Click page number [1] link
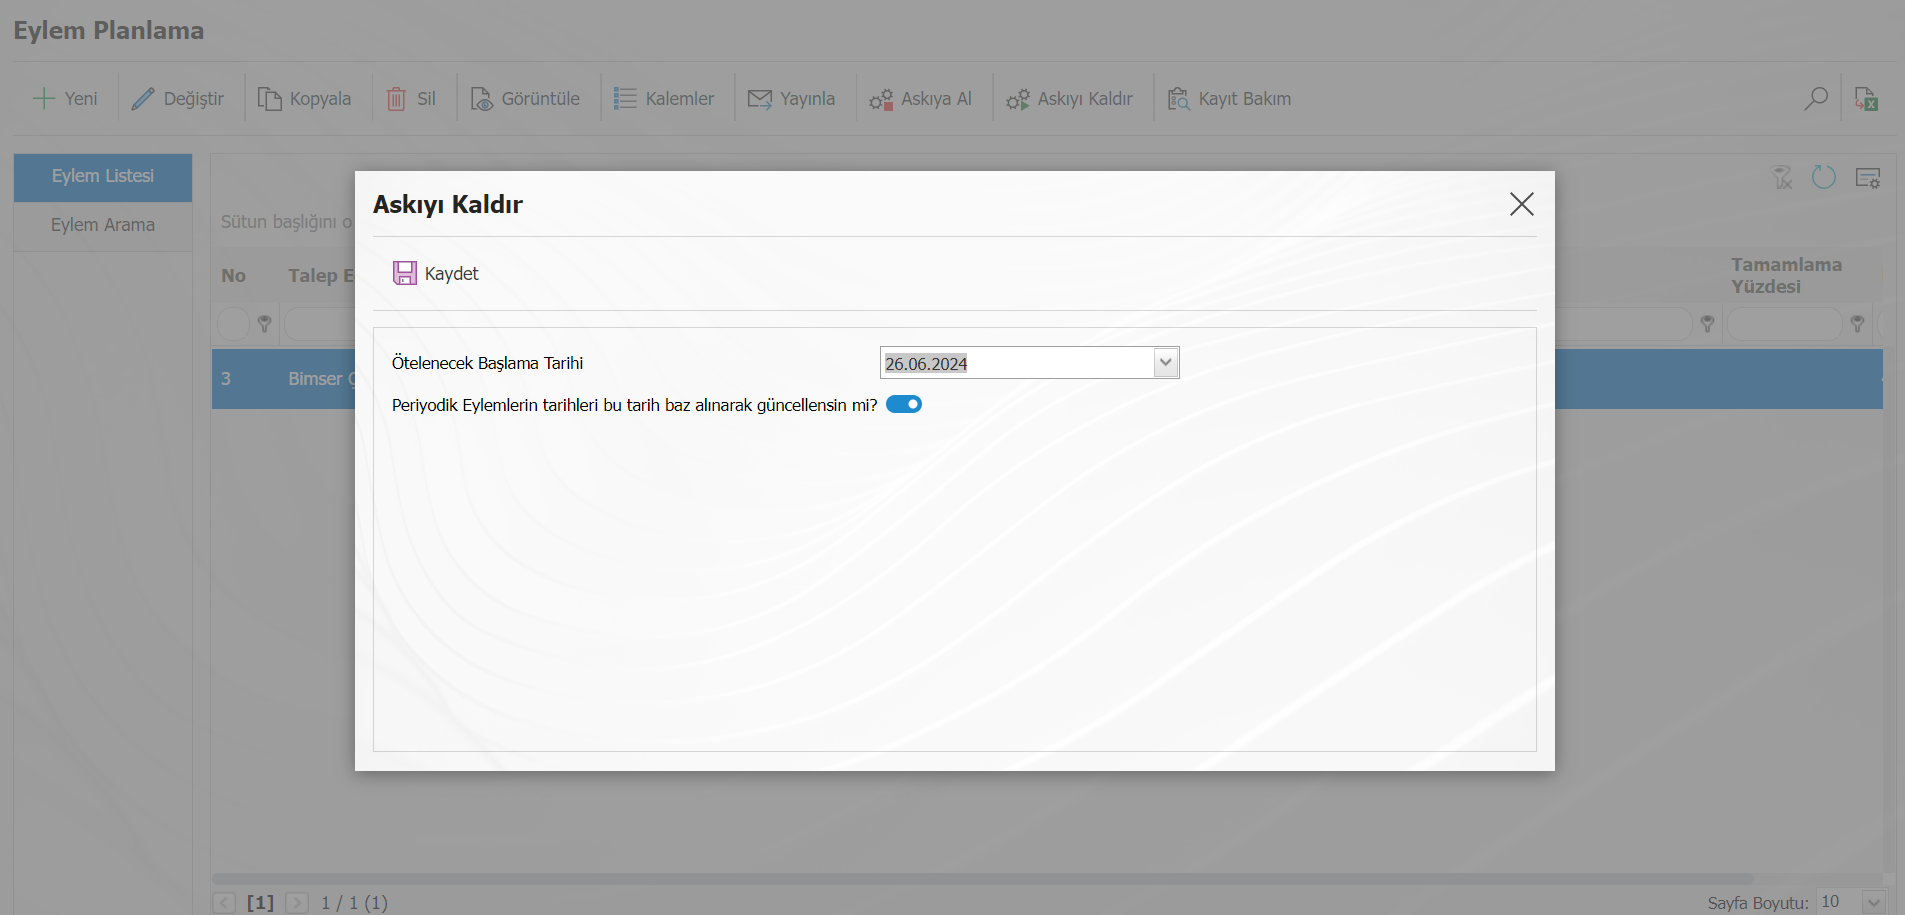The width and height of the screenshot is (1905, 915). pyautogui.click(x=260, y=903)
